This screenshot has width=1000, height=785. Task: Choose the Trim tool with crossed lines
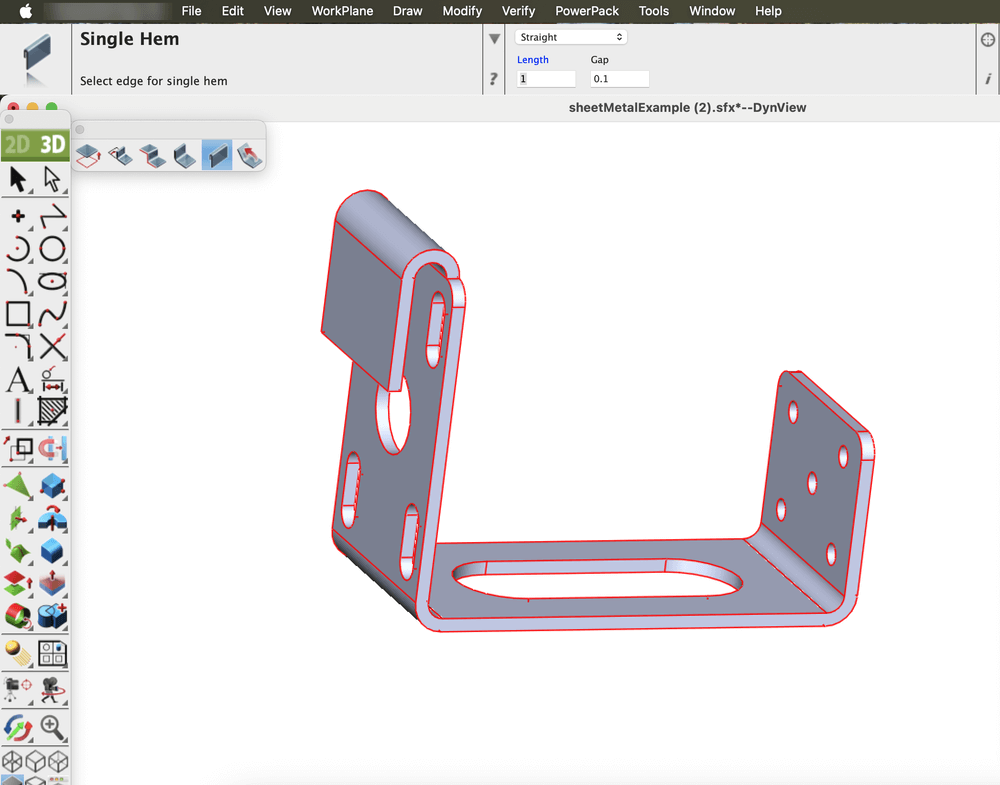(x=52, y=347)
